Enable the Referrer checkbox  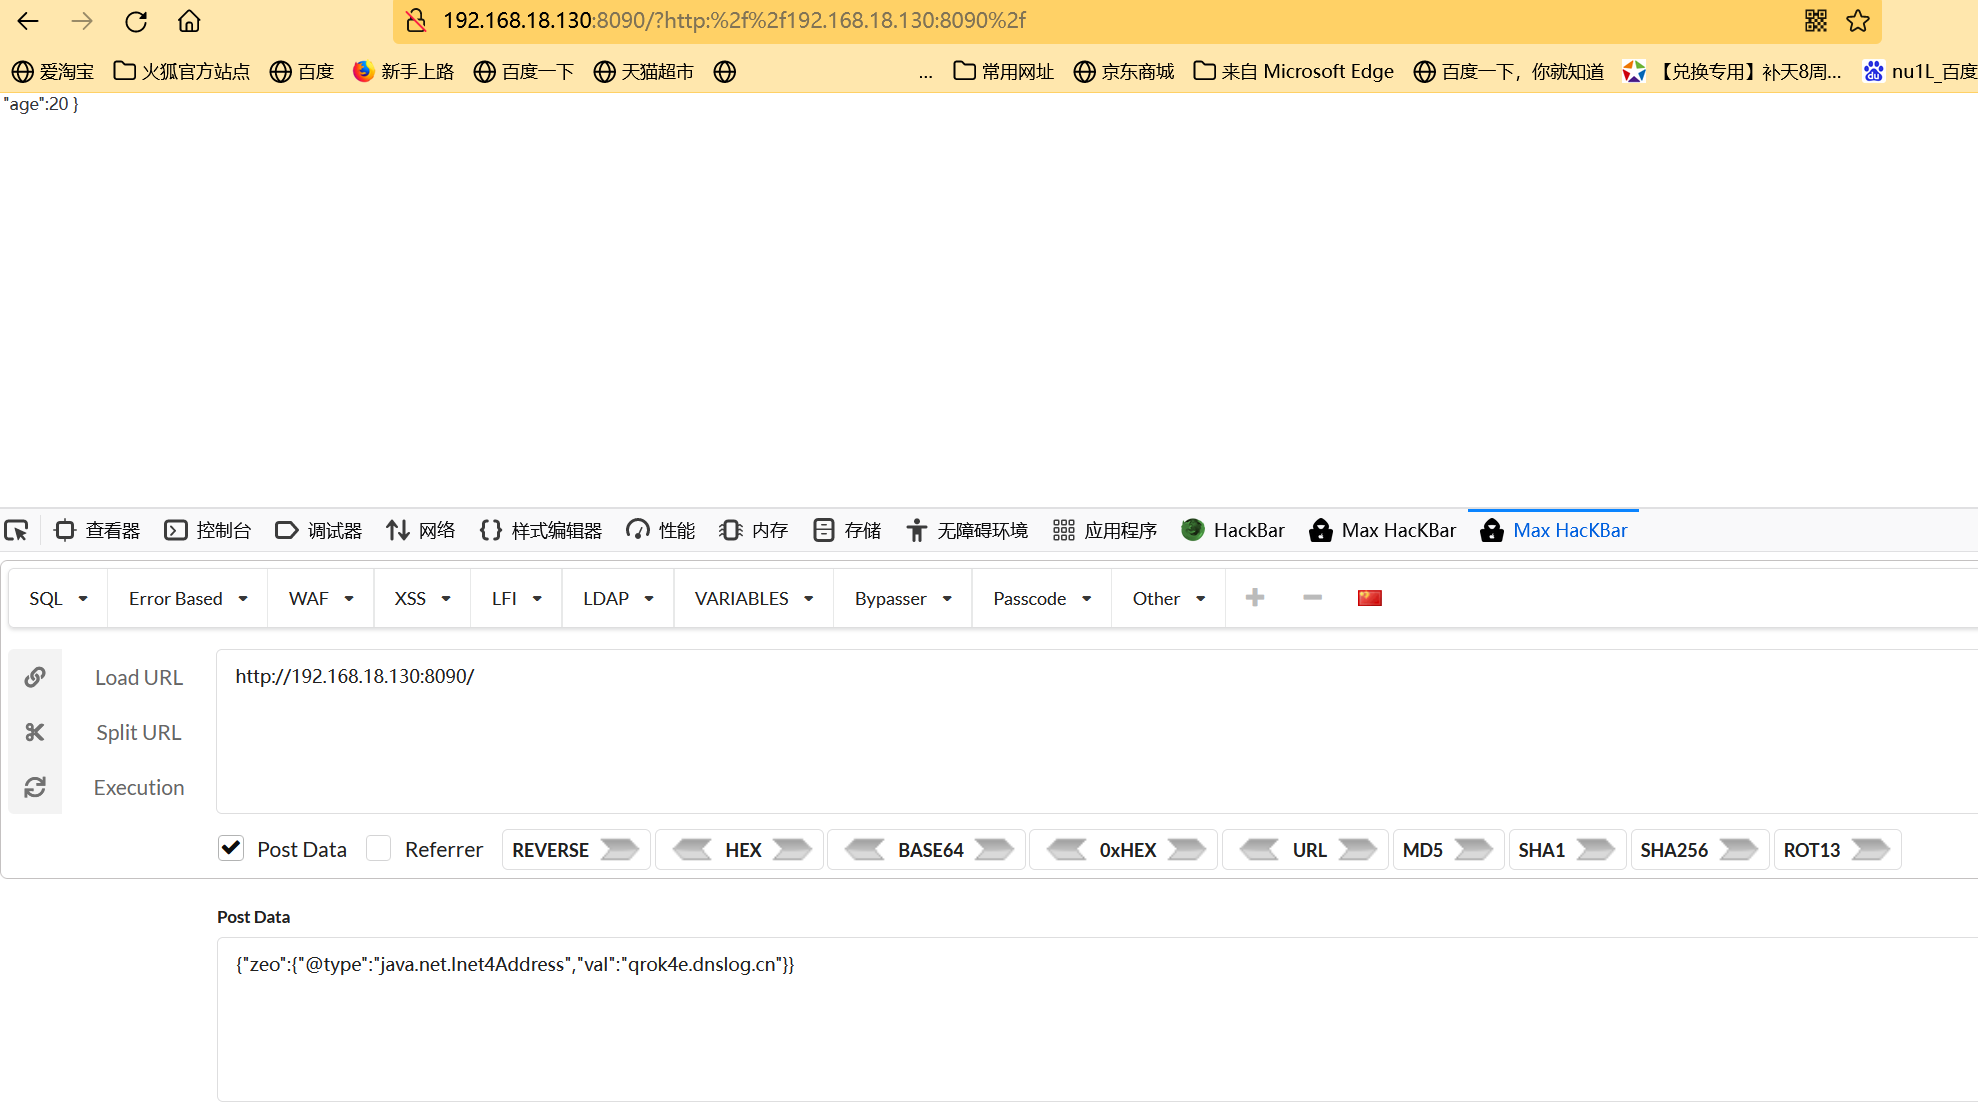(378, 848)
